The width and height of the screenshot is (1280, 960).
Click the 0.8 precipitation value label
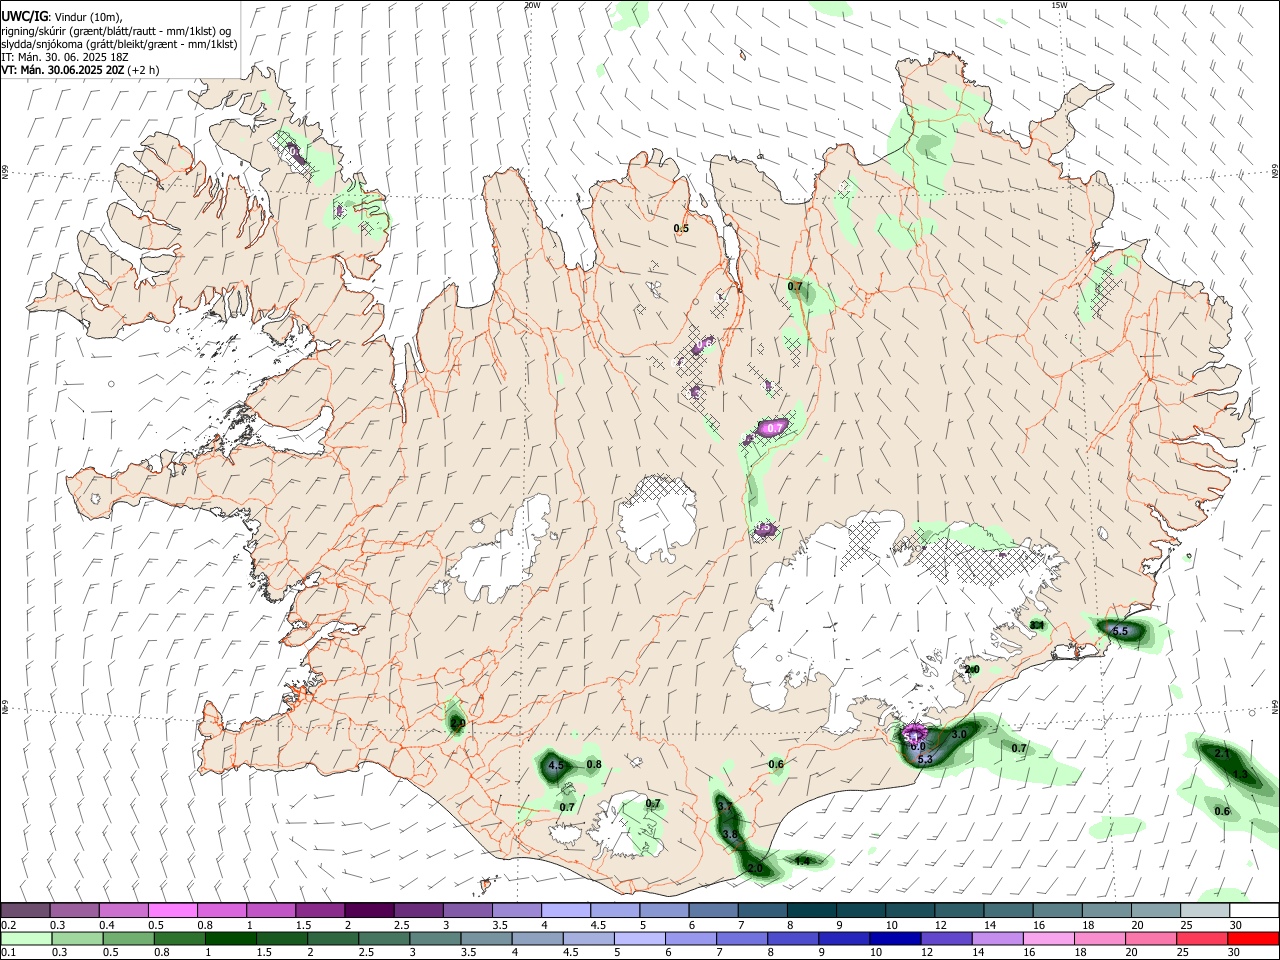click(x=594, y=764)
